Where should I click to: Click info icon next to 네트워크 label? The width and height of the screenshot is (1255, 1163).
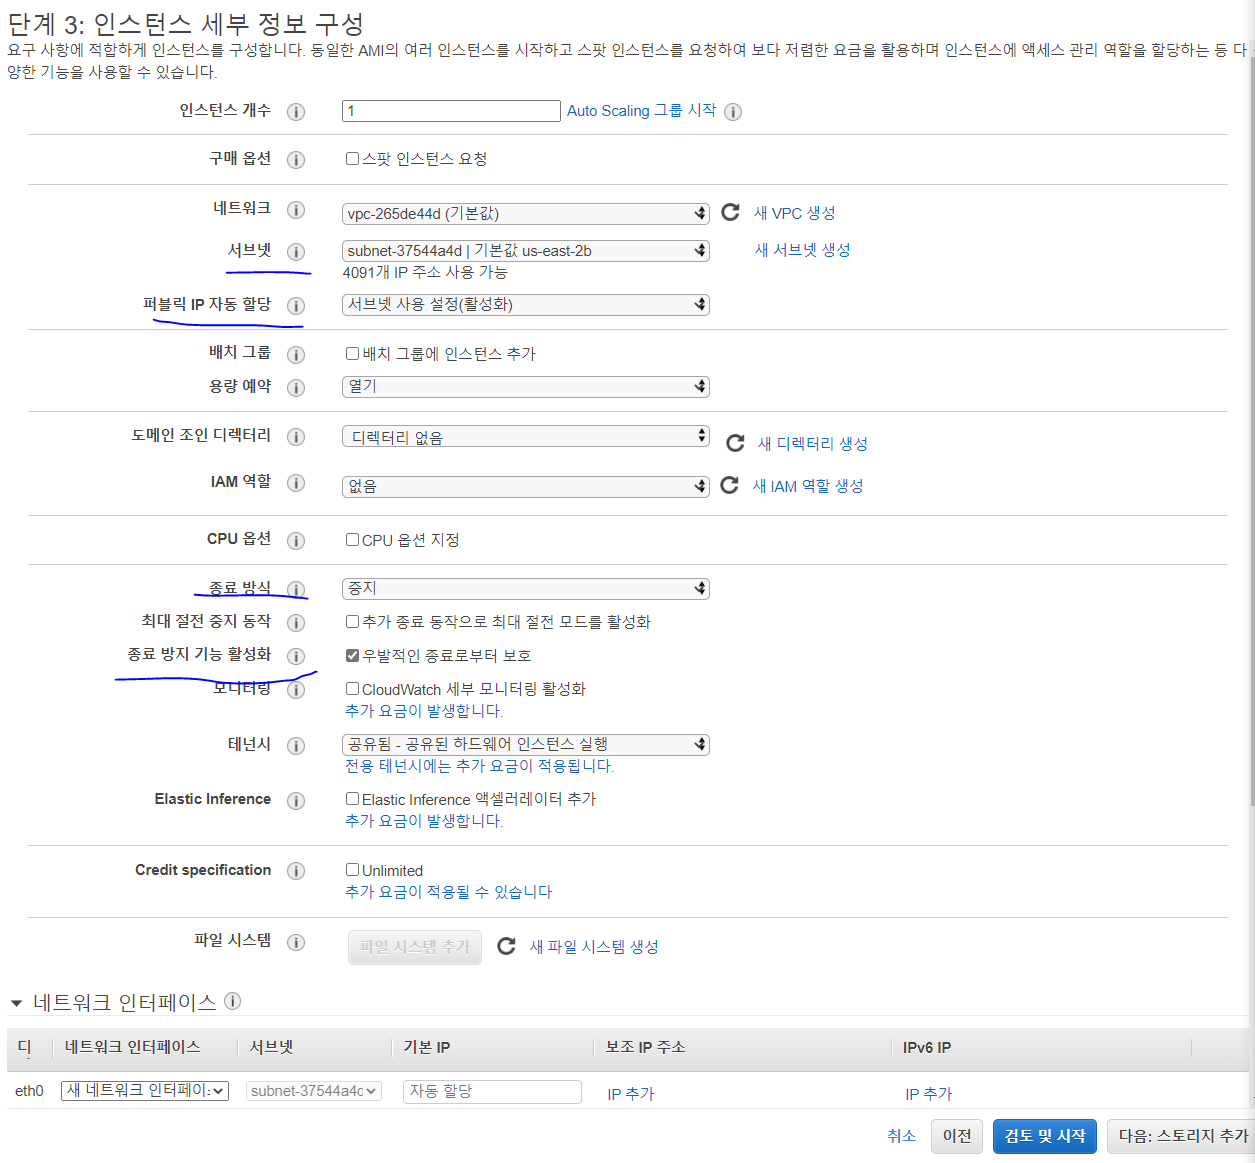296,210
